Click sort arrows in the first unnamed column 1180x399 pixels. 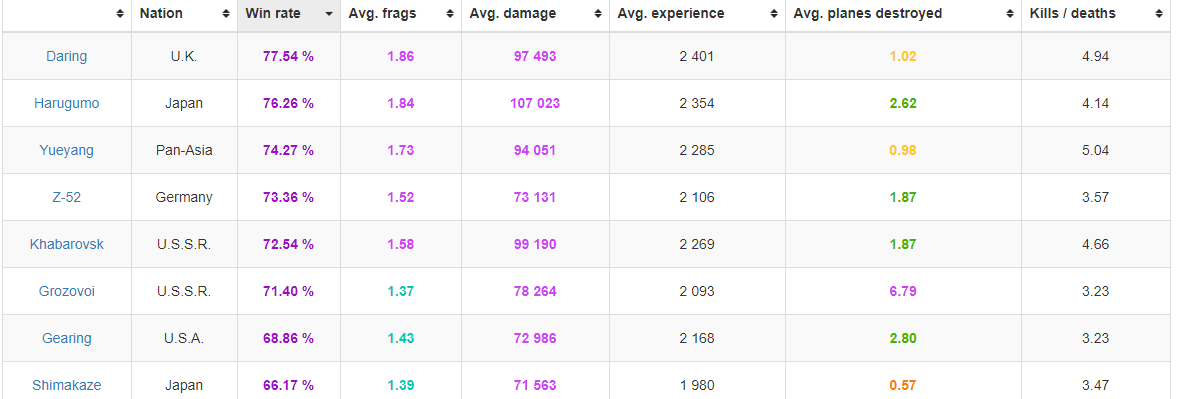[x=120, y=14]
